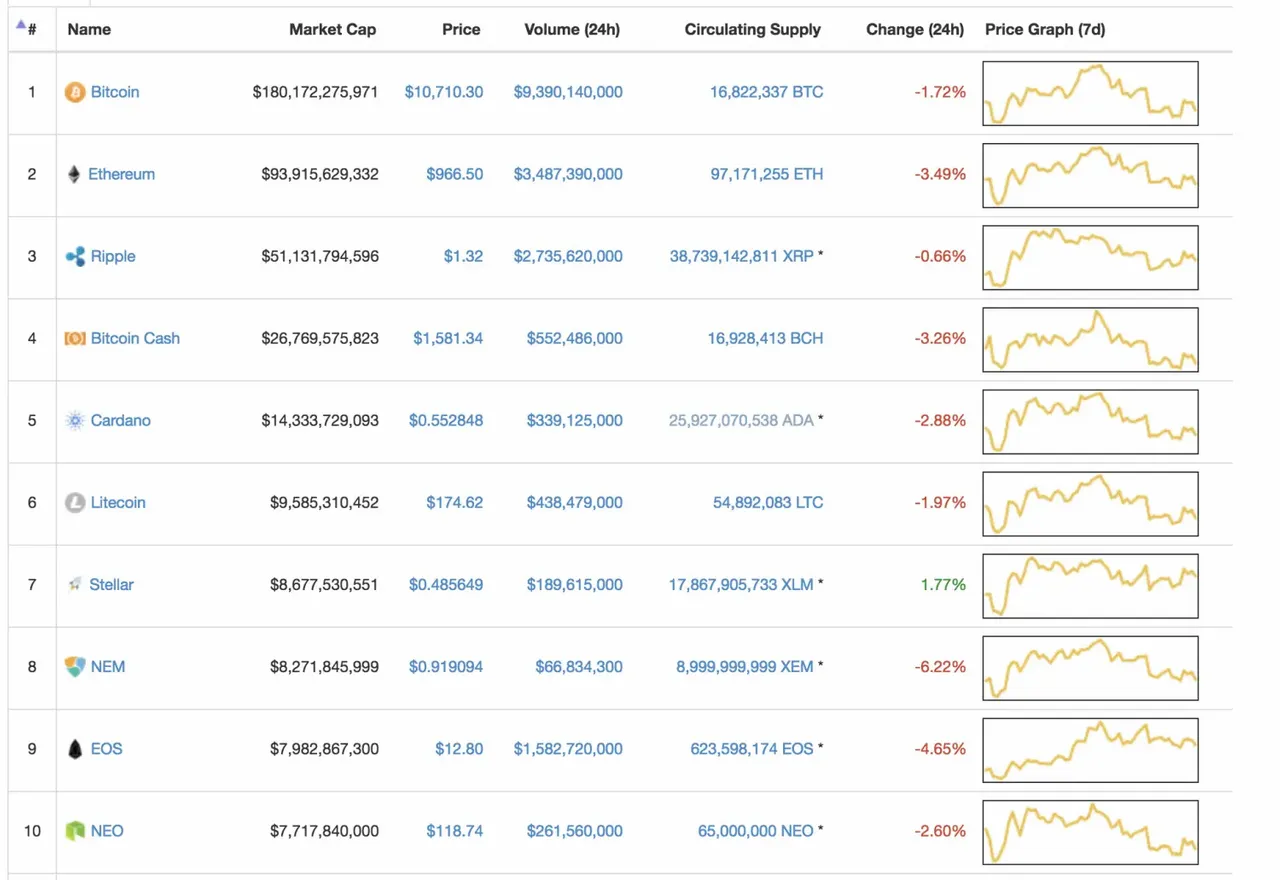
Task: Click Stellar price $0.485649
Action: pos(446,584)
